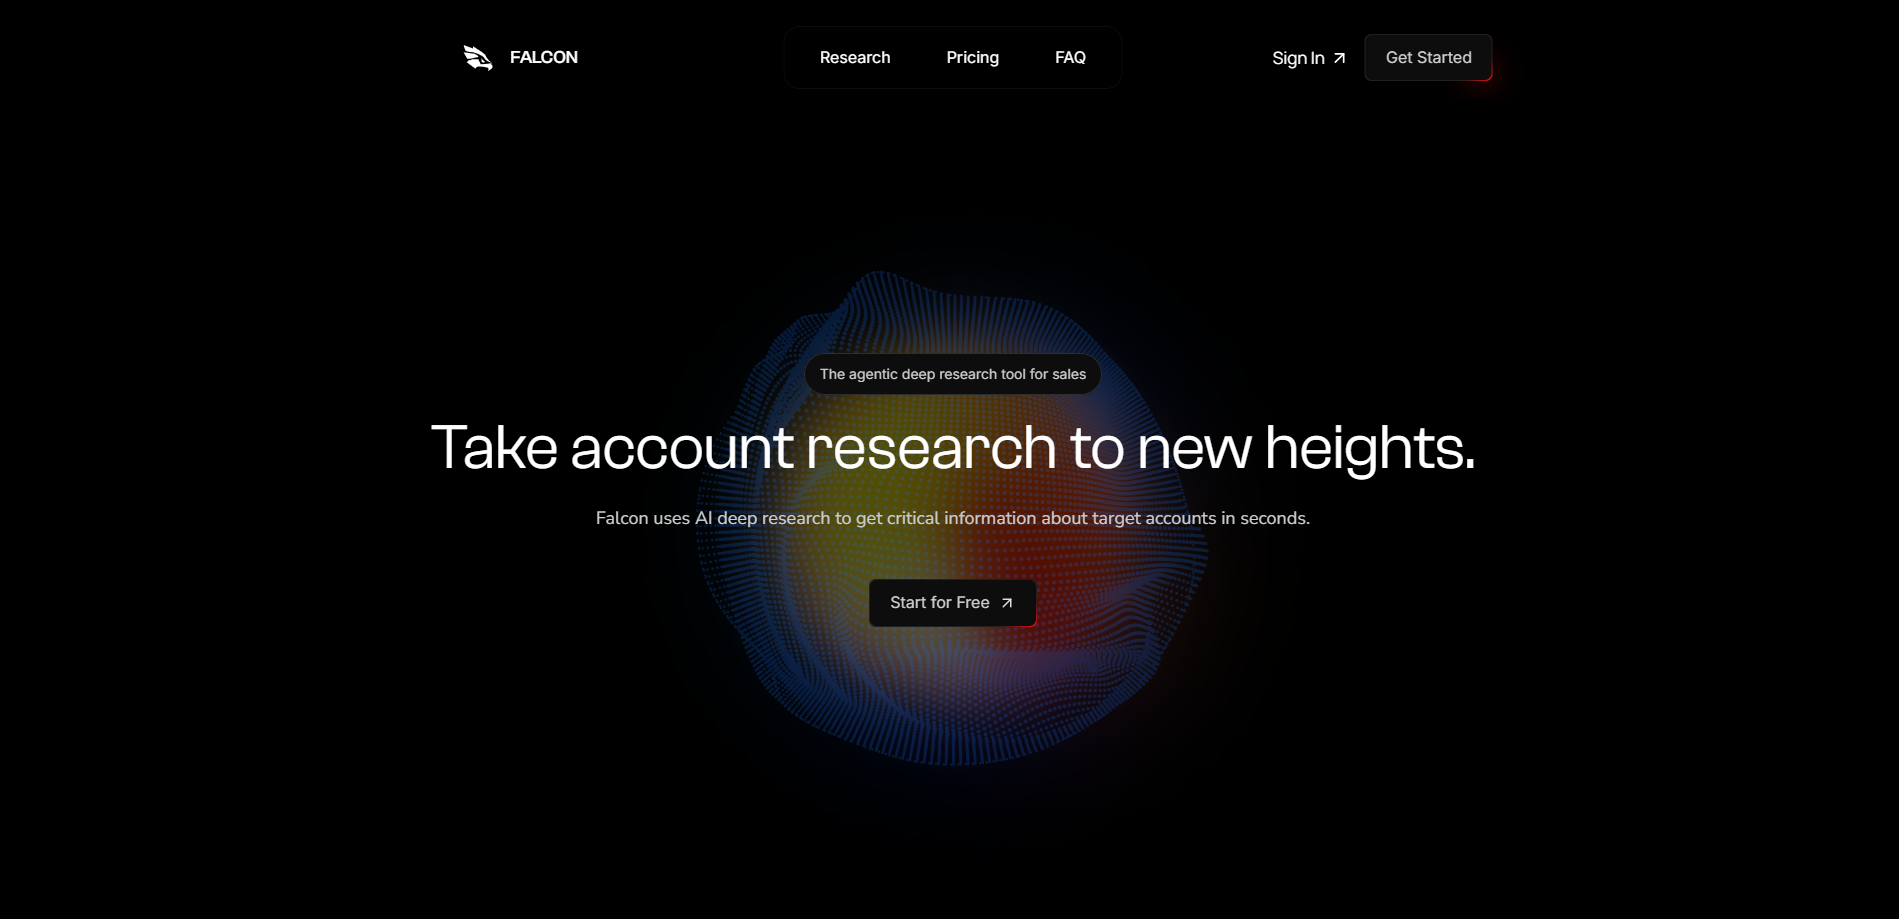Image resolution: width=1899 pixels, height=919 pixels.
Task: Click the agentic deep research badge pill
Action: (x=951, y=373)
